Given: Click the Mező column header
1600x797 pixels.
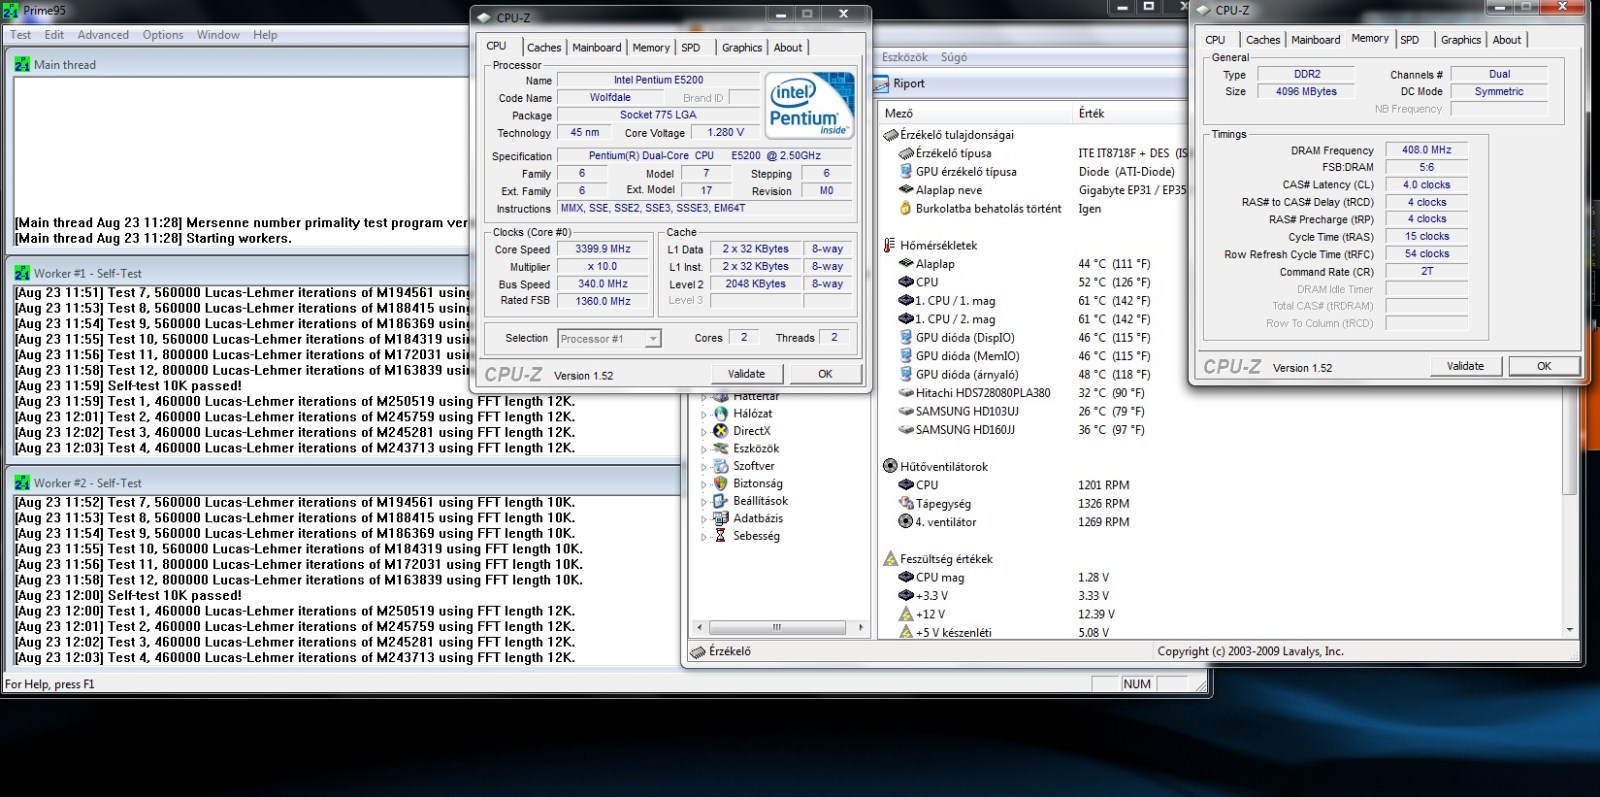Looking at the screenshot, I should (x=975, y=113).
